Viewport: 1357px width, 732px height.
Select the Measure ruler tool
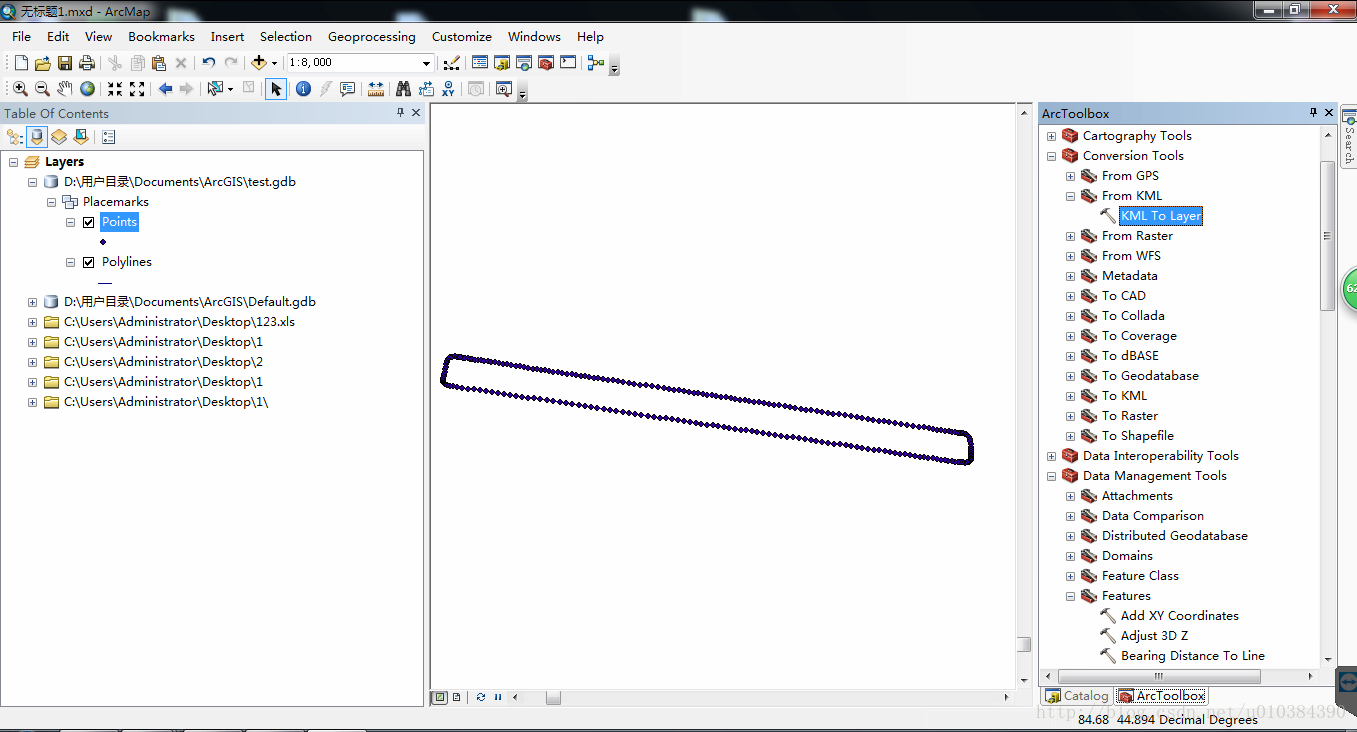pos(376,89)
